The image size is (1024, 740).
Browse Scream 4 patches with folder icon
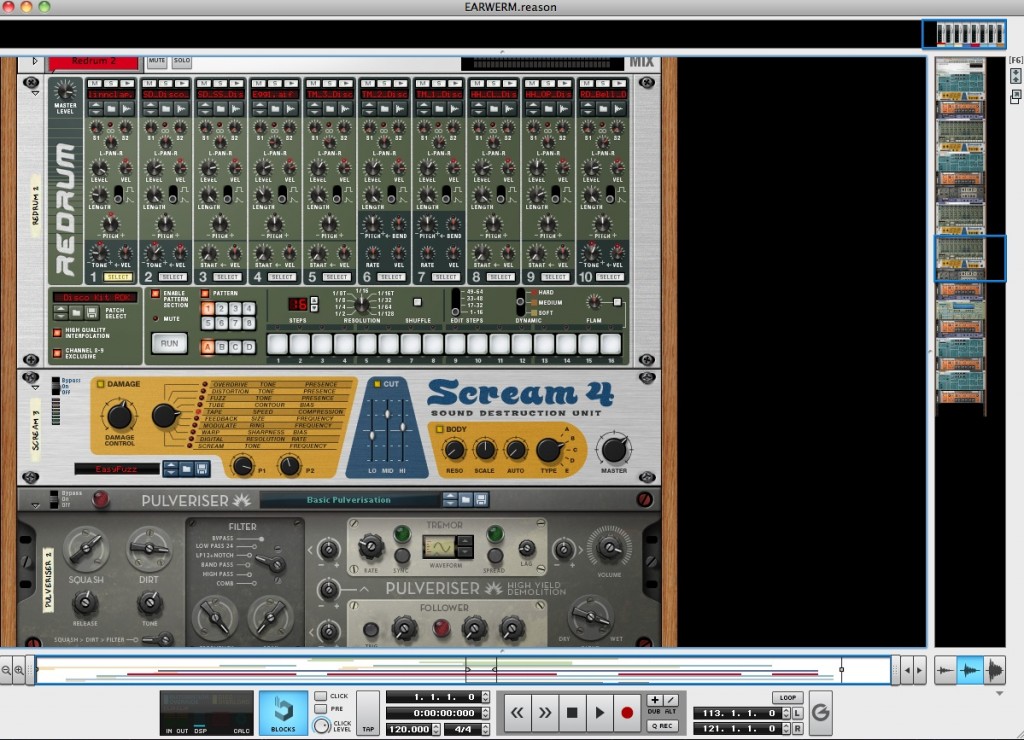186,468
